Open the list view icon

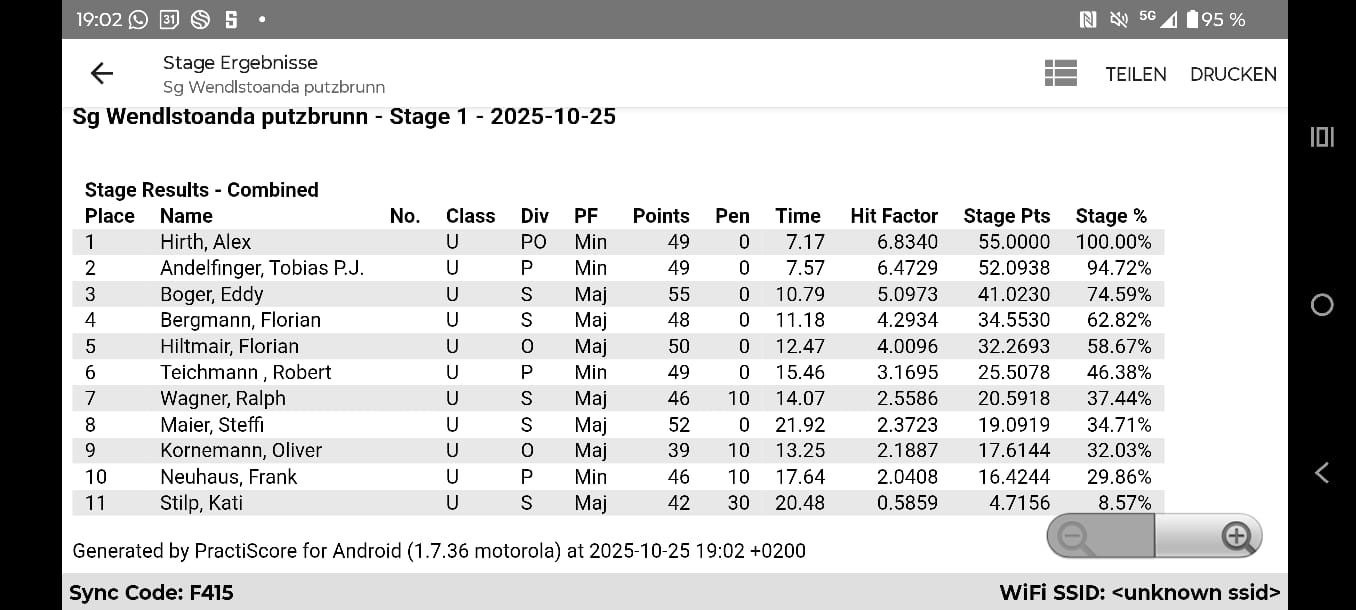click(1060, 73)
